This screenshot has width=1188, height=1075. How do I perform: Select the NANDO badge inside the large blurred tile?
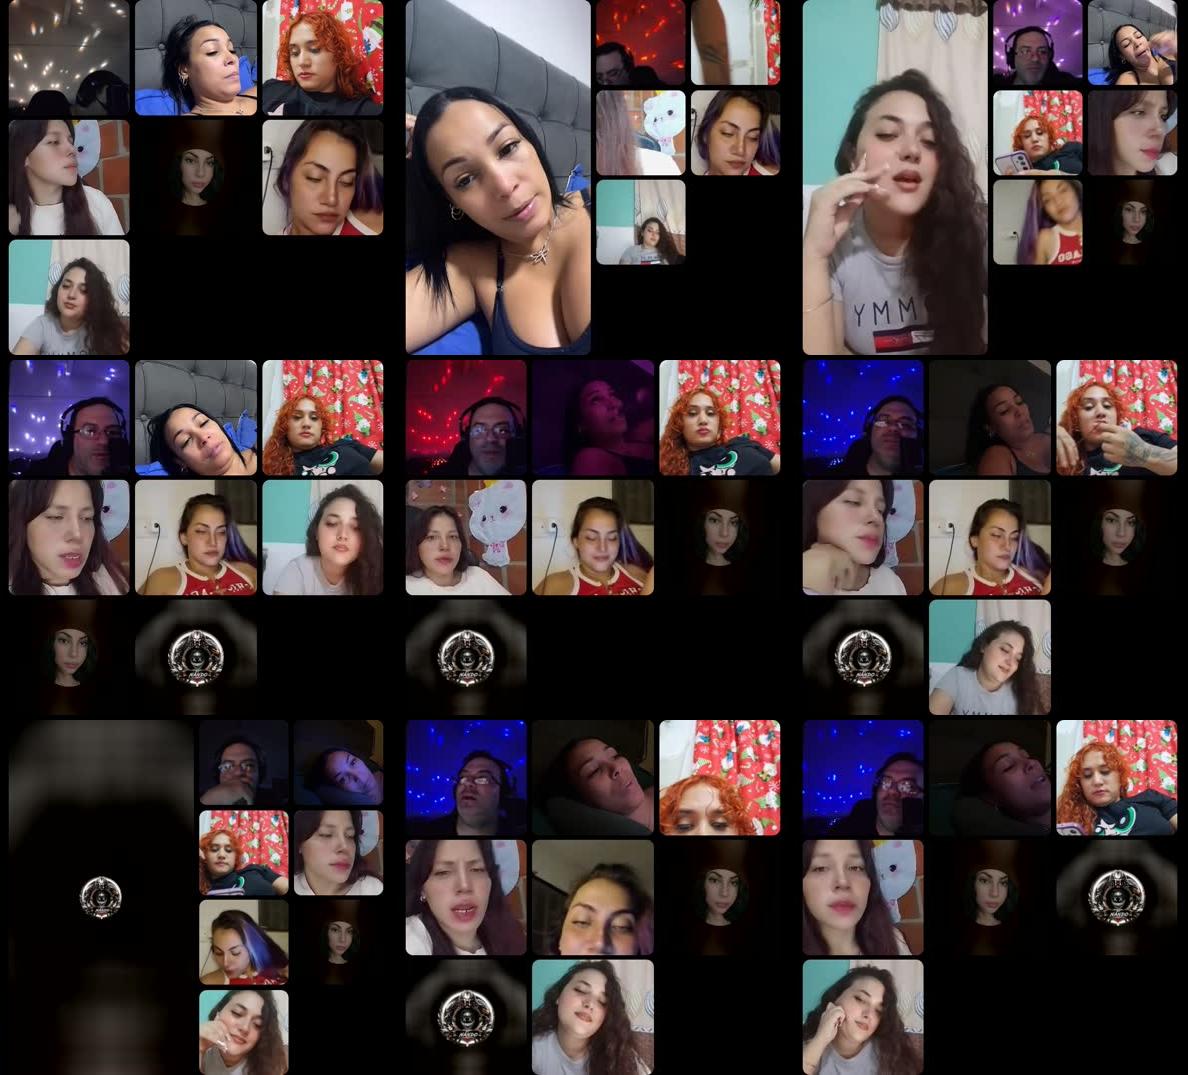pyautogui.click(x=99, y=896)
